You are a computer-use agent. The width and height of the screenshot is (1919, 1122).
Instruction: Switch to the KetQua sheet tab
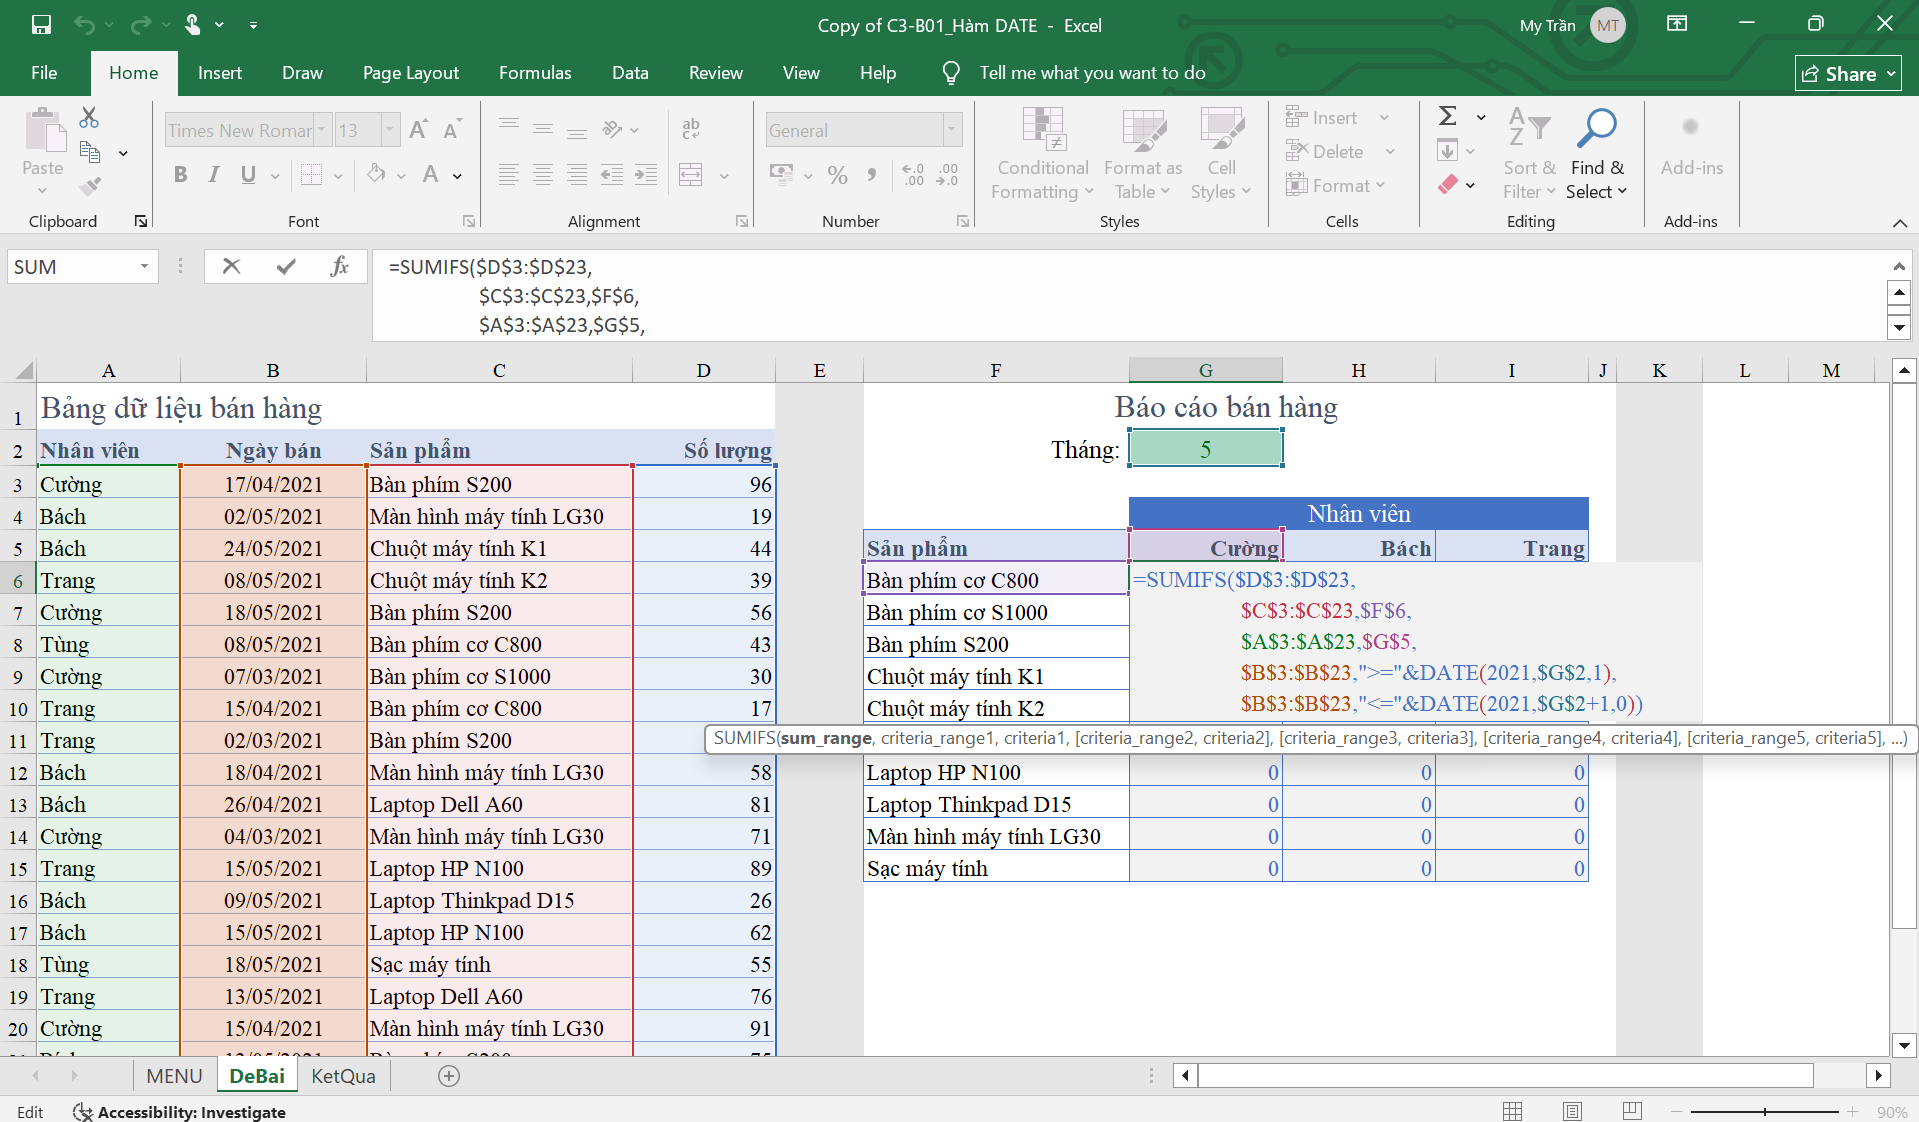click(343, 1076)
